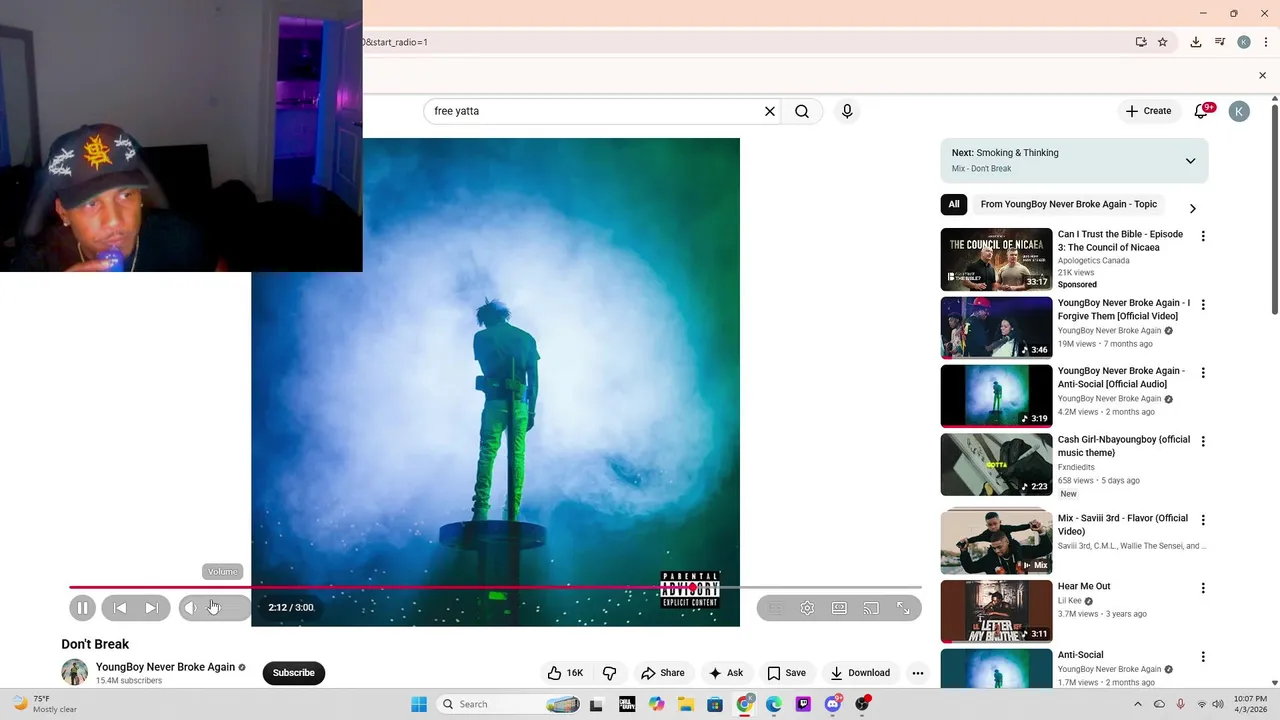
Task: Enter full screen mode
Action: [903, 608]
